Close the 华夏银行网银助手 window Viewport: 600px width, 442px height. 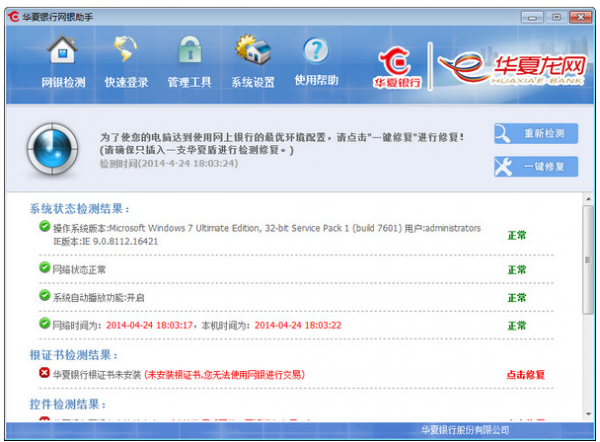coord(580,17)
